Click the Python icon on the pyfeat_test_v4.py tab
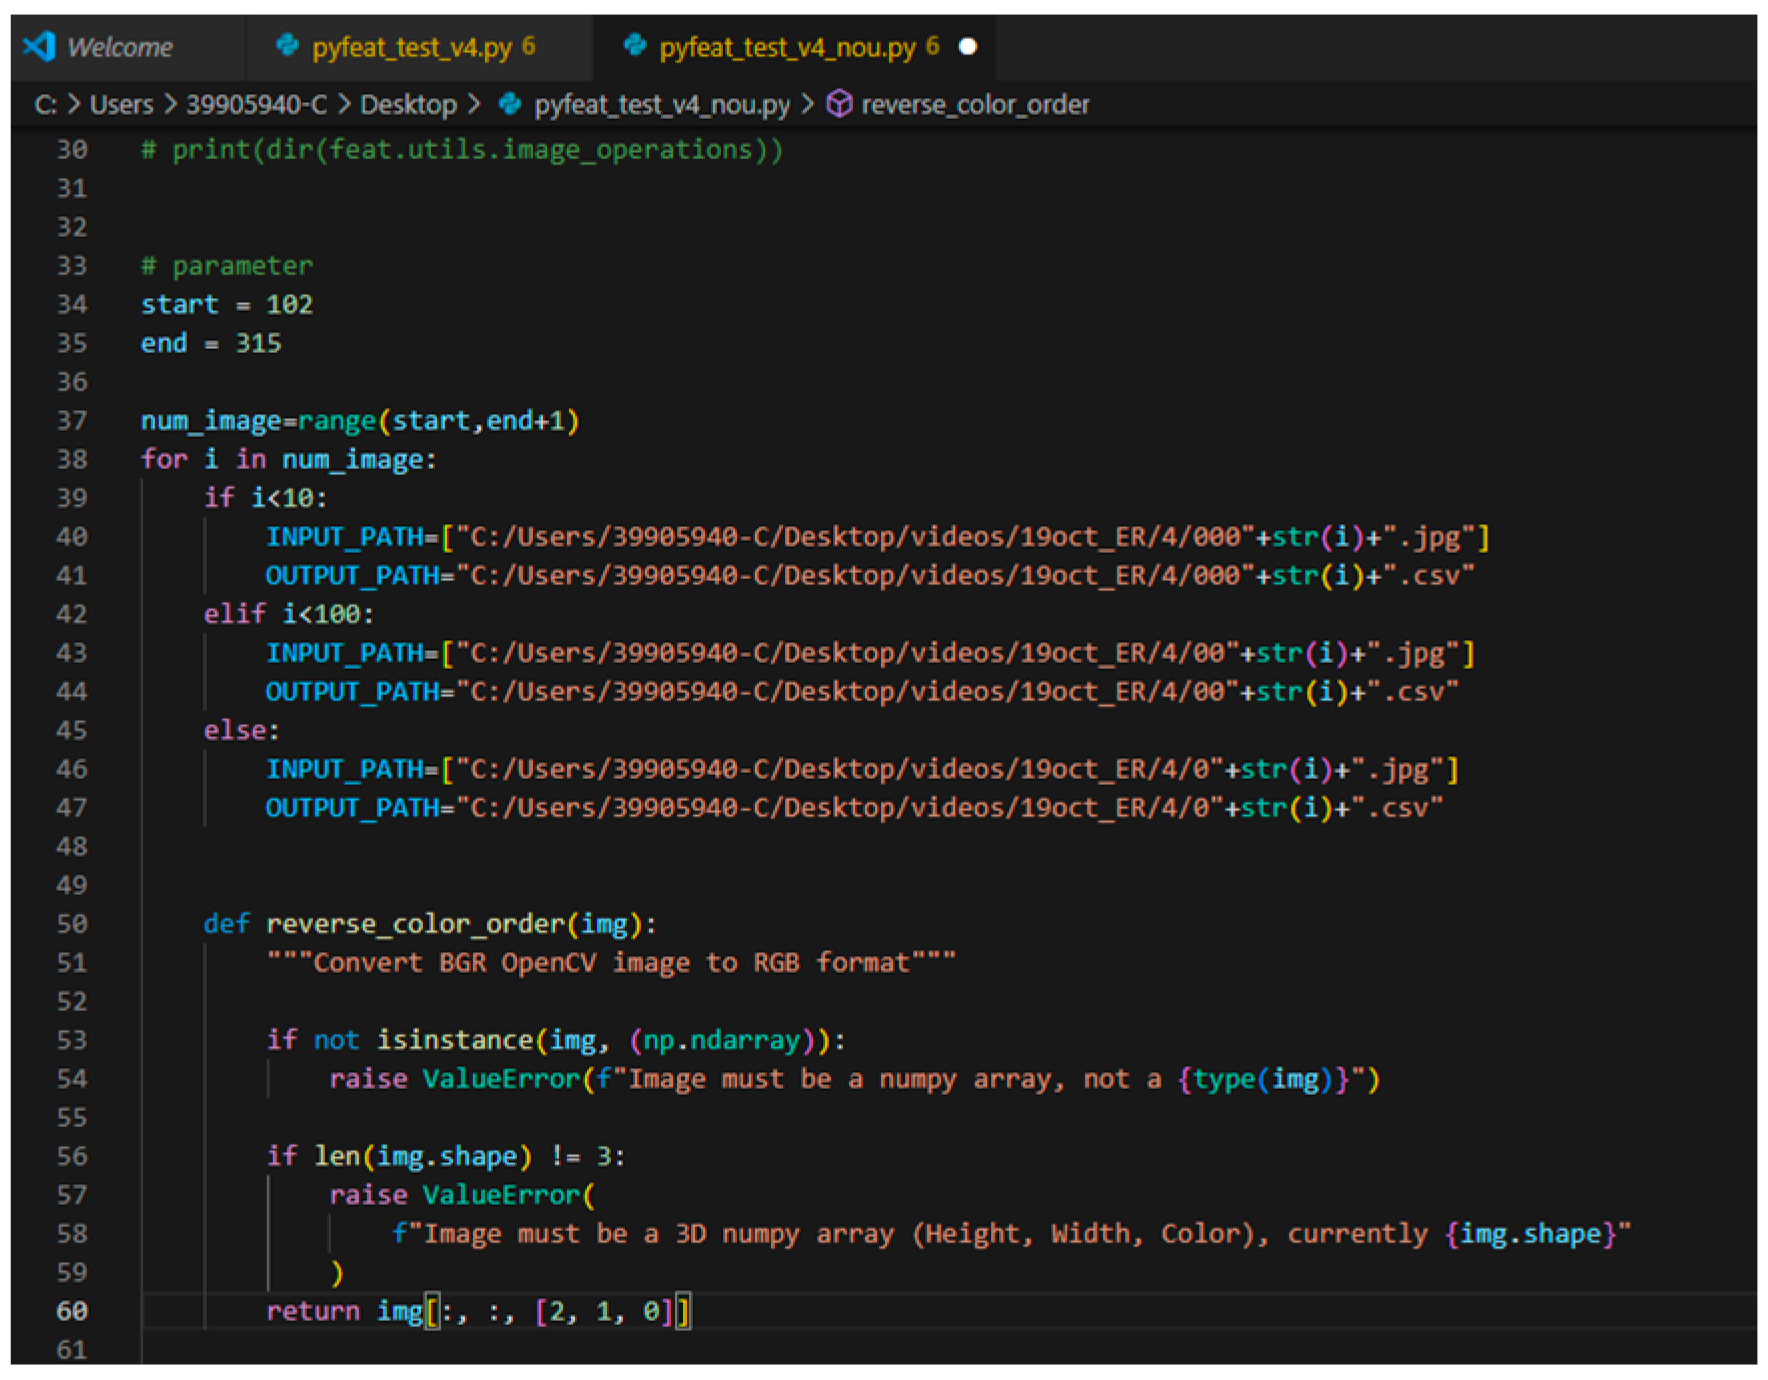Viewport: 1768px width, 1380px height. click(287, 46)
